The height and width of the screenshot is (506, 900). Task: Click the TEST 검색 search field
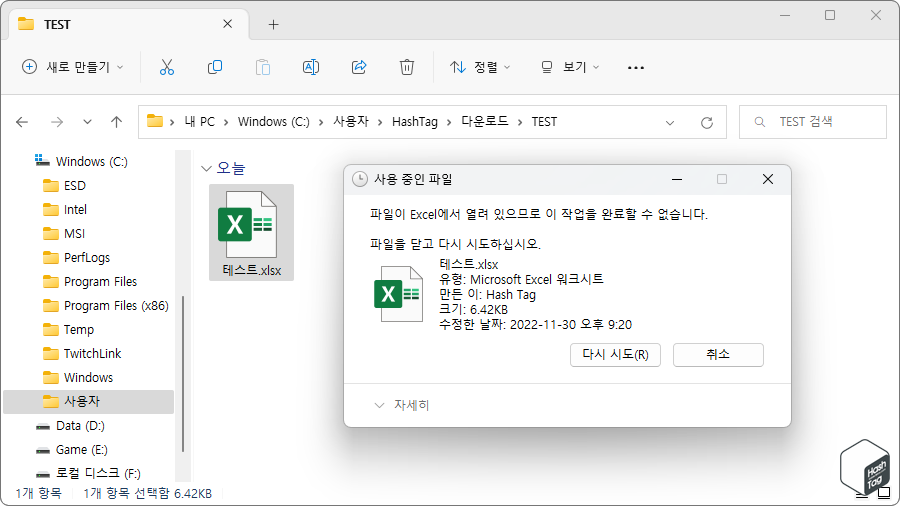click(813, 122)
